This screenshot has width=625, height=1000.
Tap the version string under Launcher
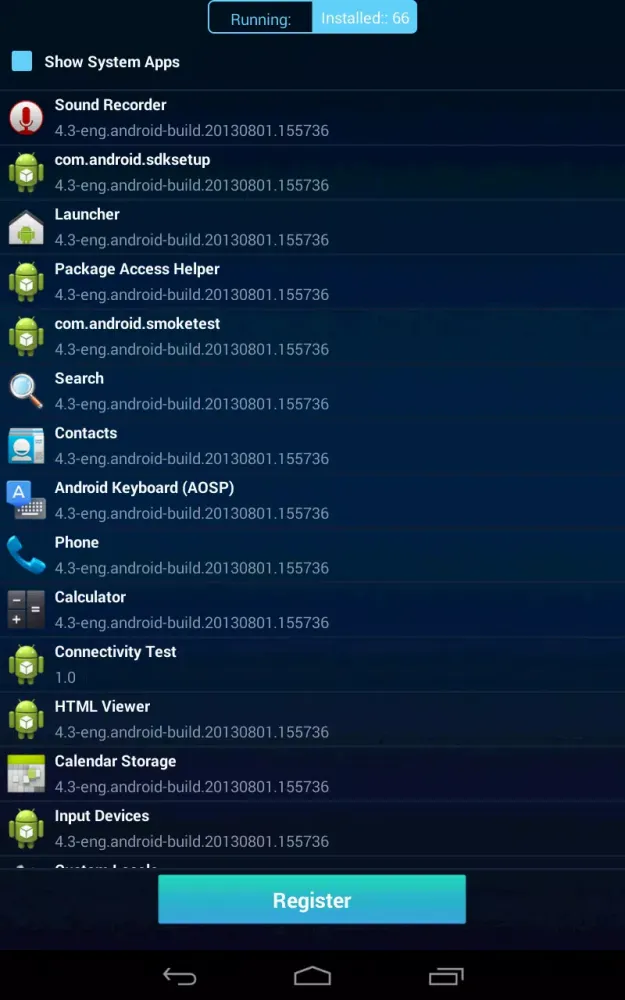pos(192,240)
